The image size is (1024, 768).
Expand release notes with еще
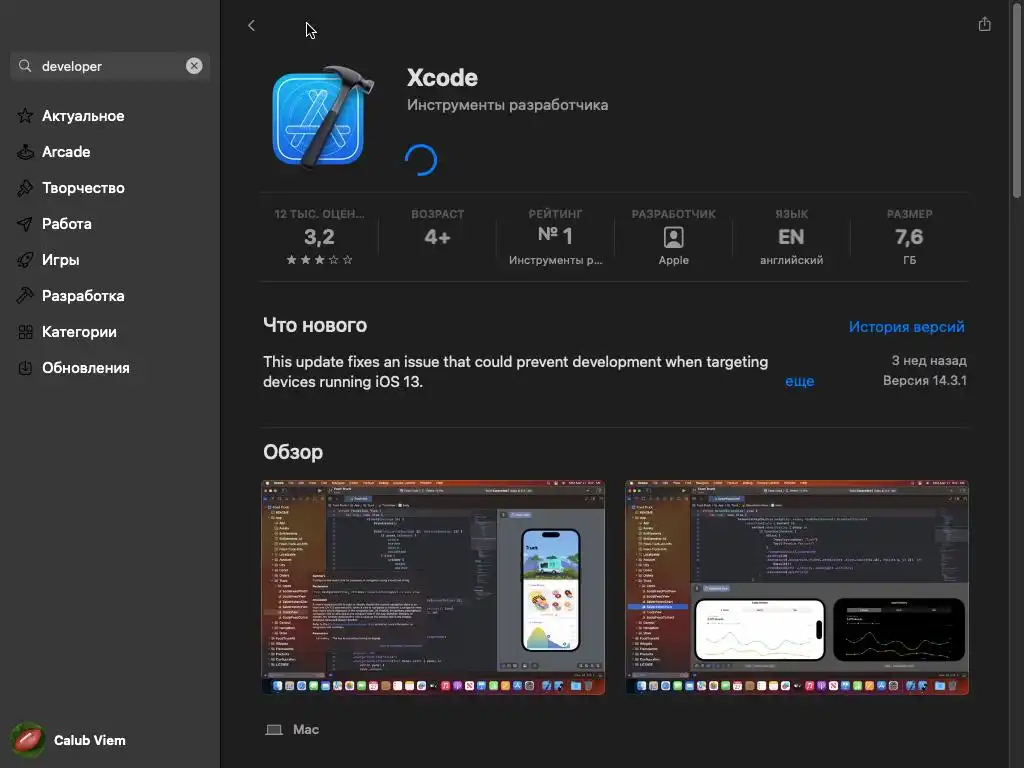coord(799,381)
